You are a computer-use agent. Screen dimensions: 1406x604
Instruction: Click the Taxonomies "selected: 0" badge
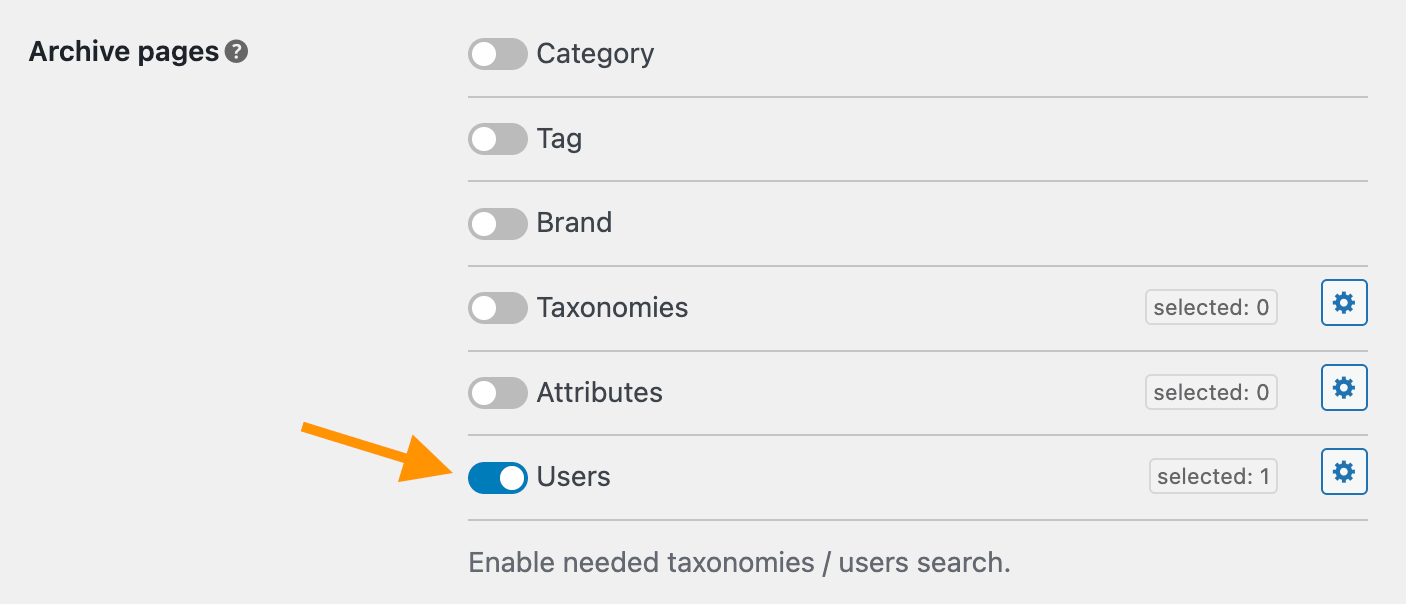click(x=1211, y=308)
